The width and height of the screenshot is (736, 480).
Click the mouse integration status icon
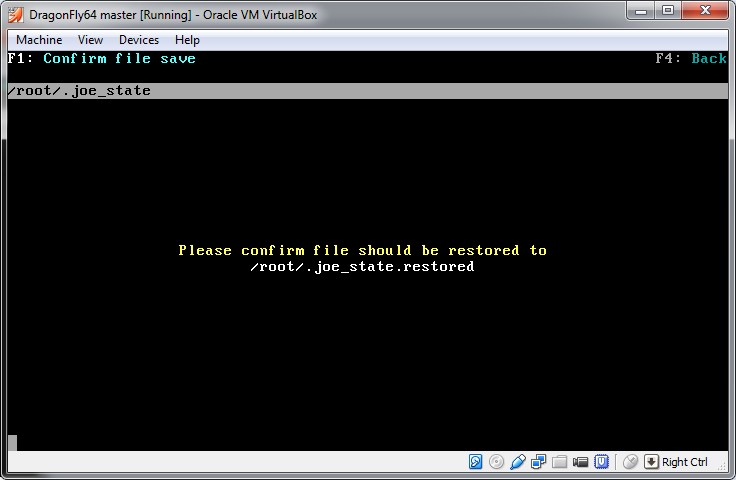click(630, 462)
